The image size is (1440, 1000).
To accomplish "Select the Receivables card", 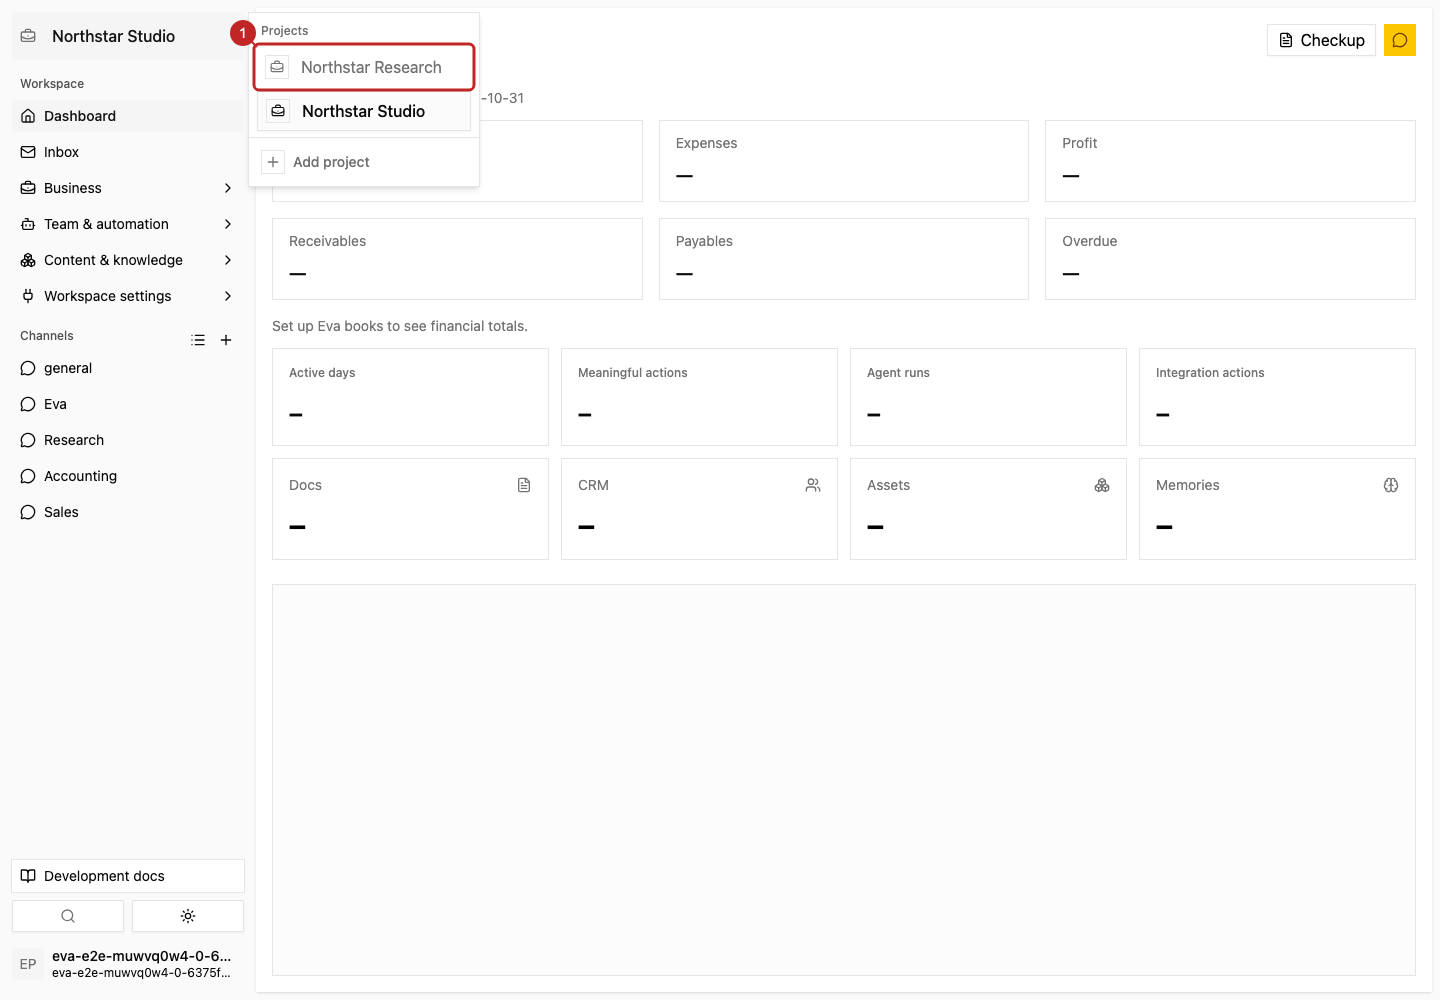I will [x=457, y=259].
